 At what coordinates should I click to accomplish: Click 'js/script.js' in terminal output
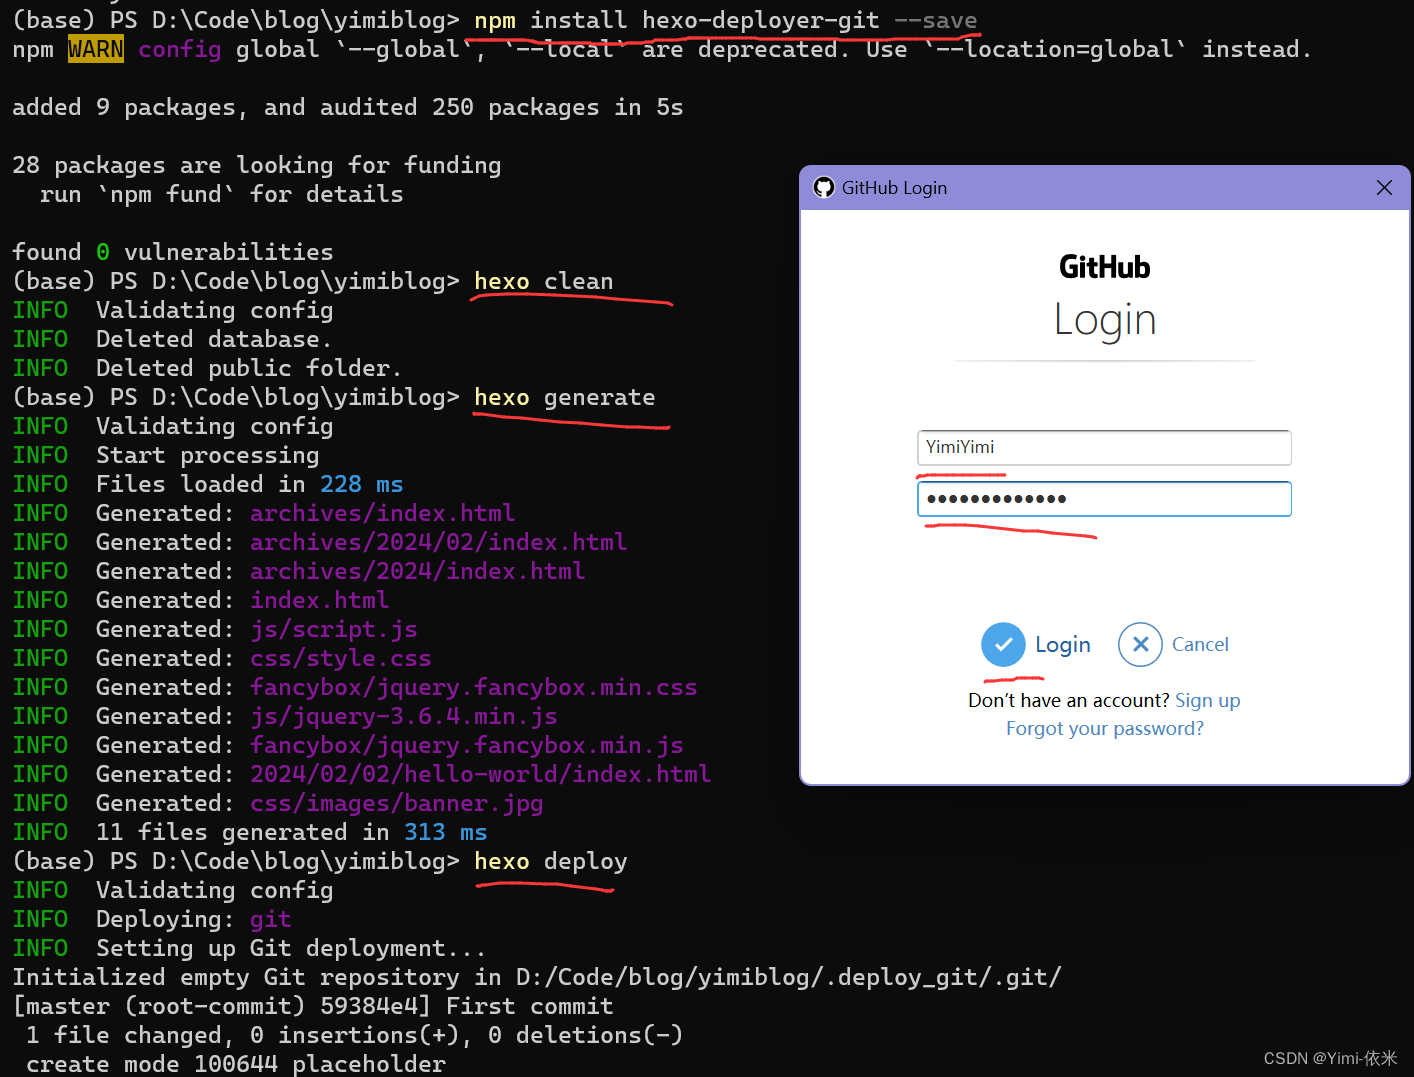point(333,629)
